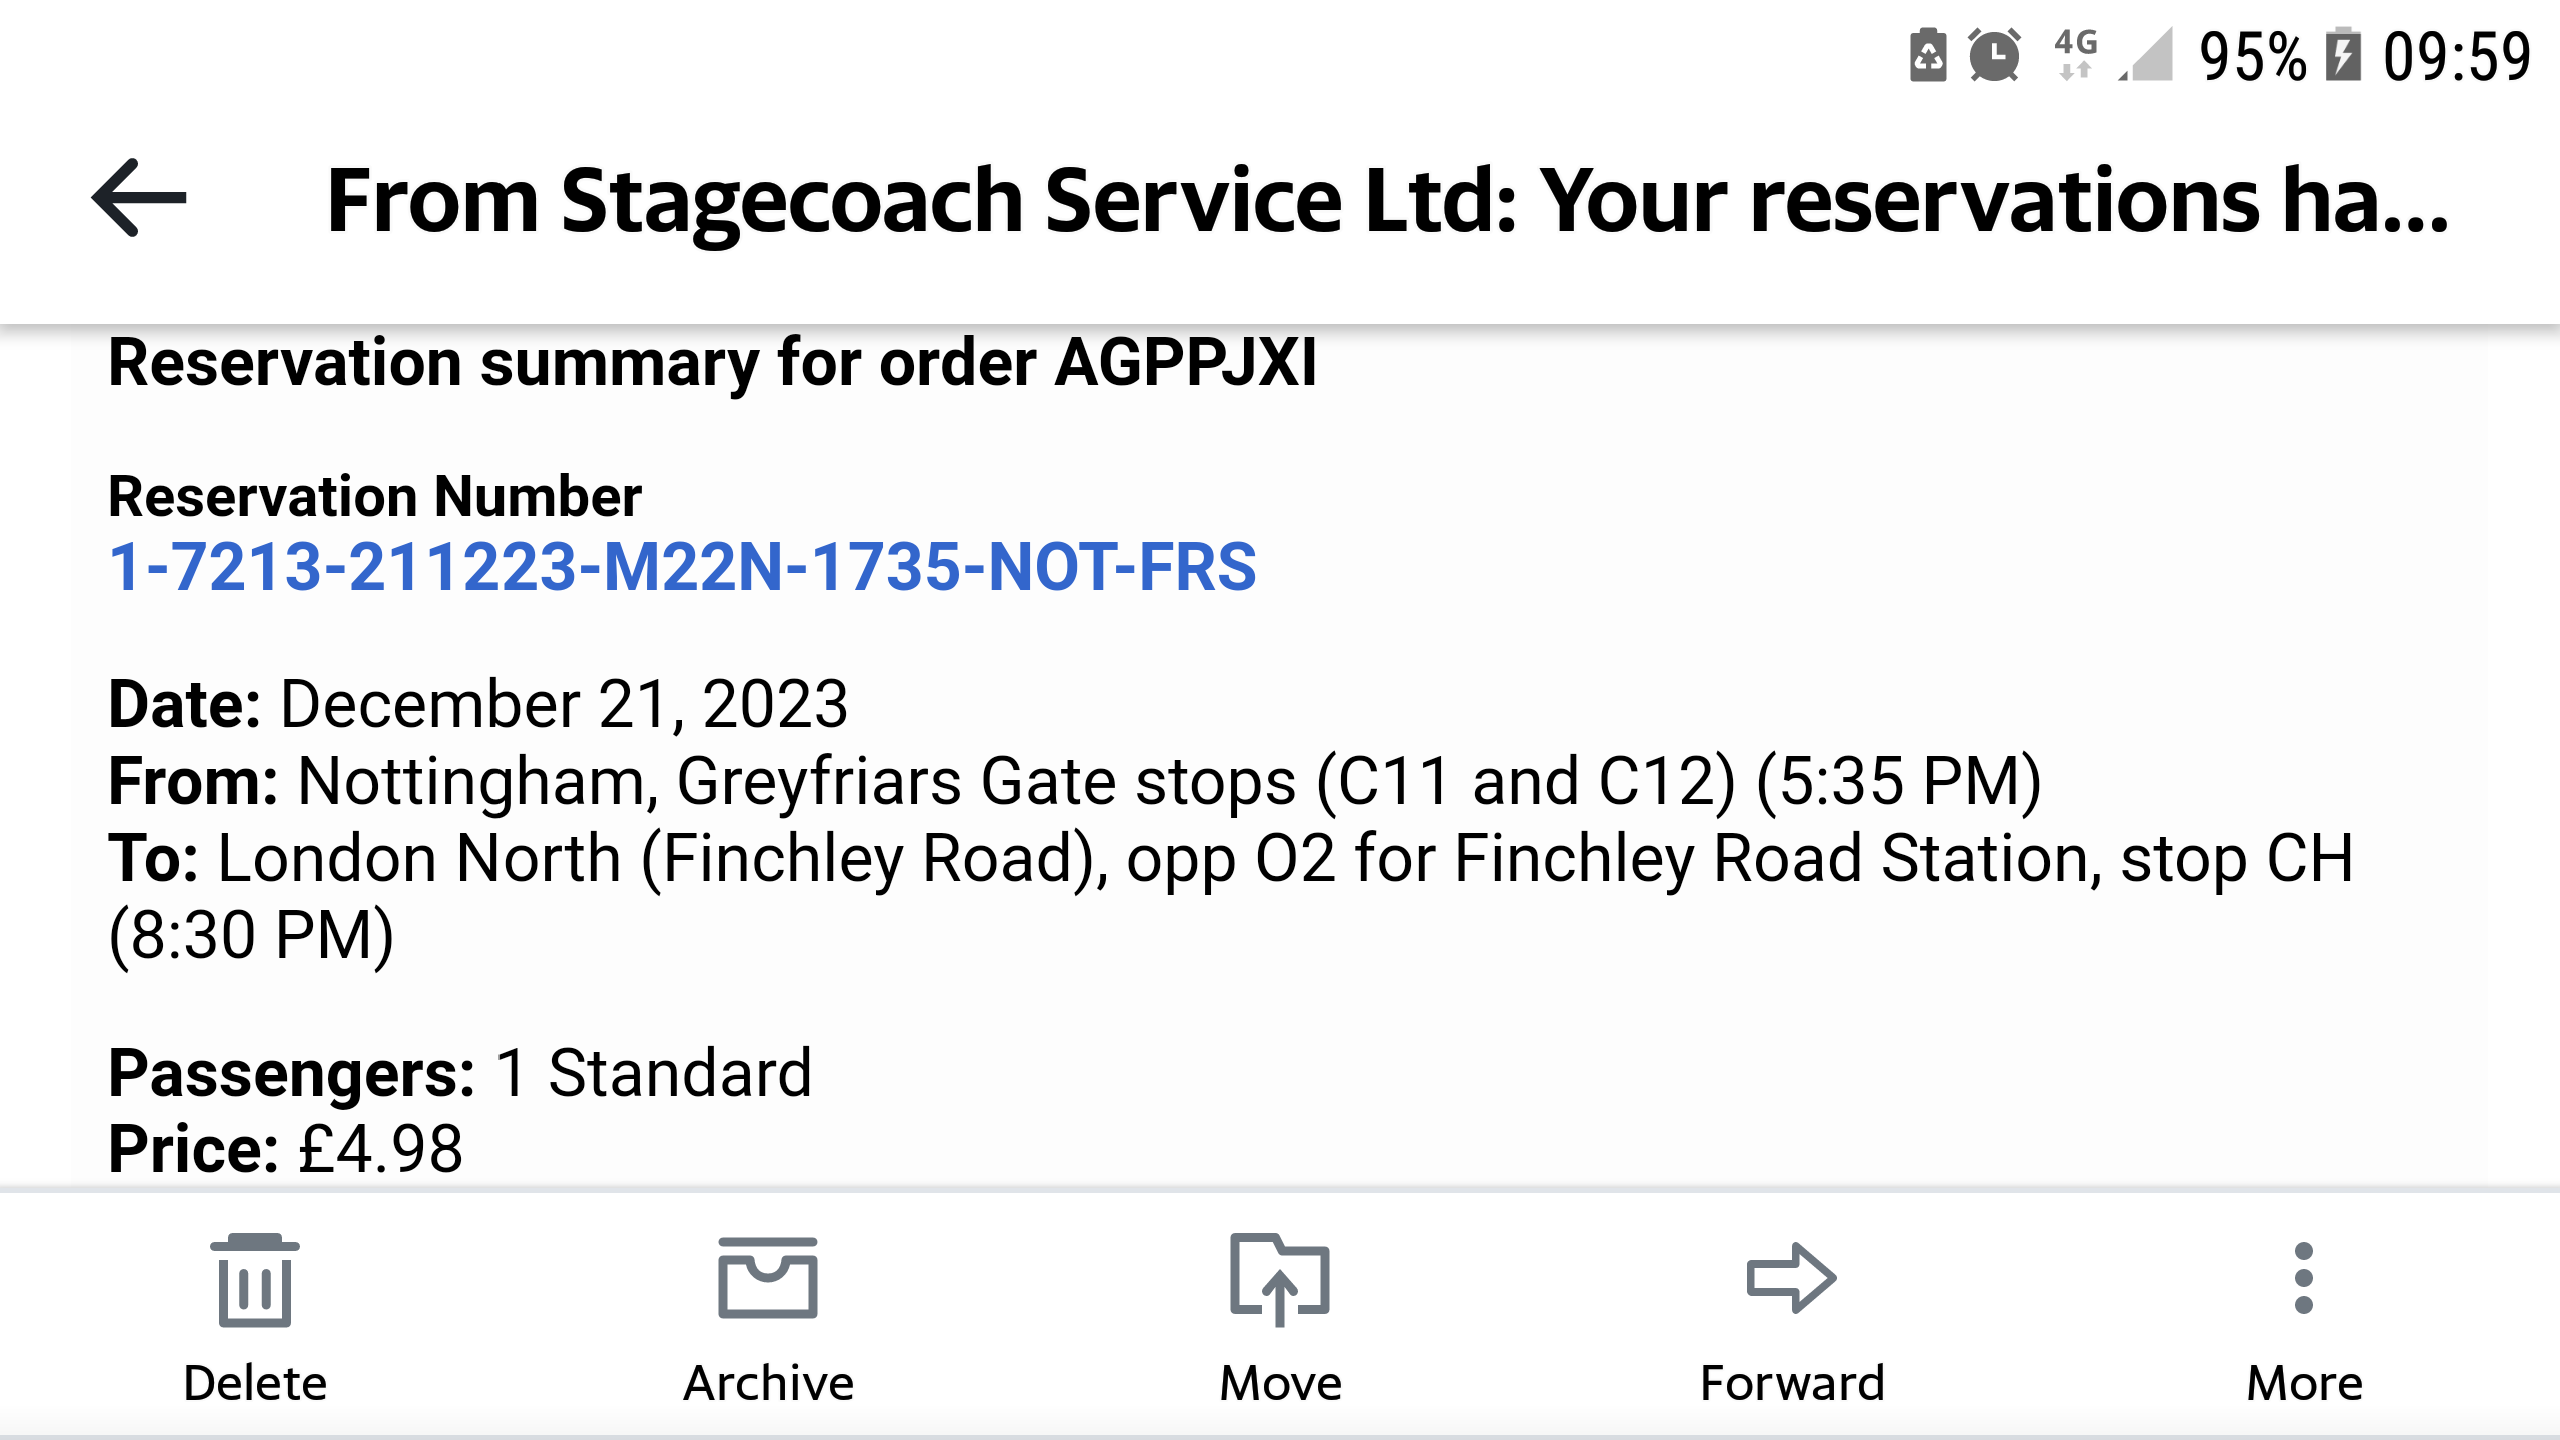
Task: Tap the Forward label
Action: pyautogui.click(x=1792, y=1383)
